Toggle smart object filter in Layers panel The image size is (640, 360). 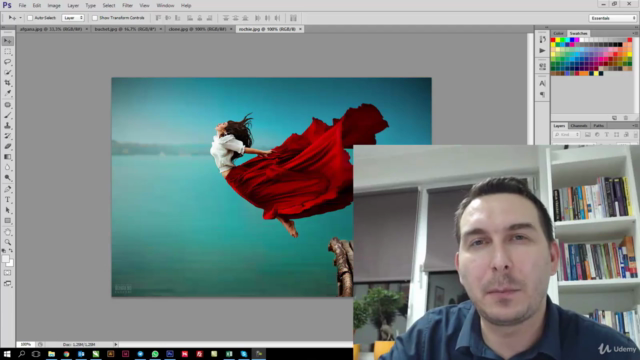pos(626,135)
